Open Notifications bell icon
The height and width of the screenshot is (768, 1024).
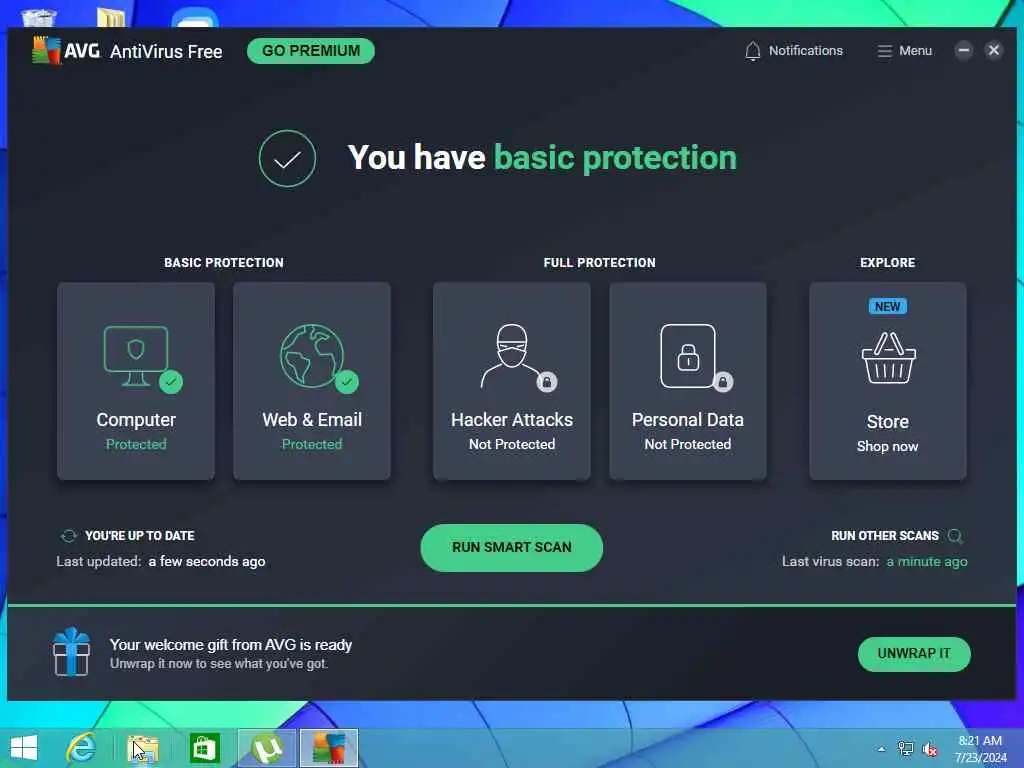(x=752, y=51)
